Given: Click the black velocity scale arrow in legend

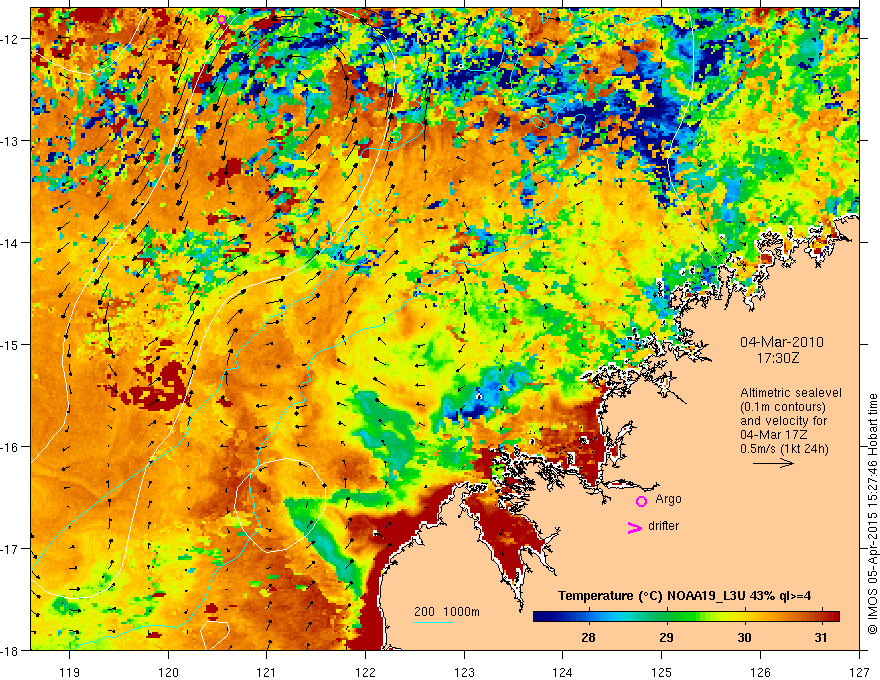Looking at the screenshot, I should [x=773, y=463].
